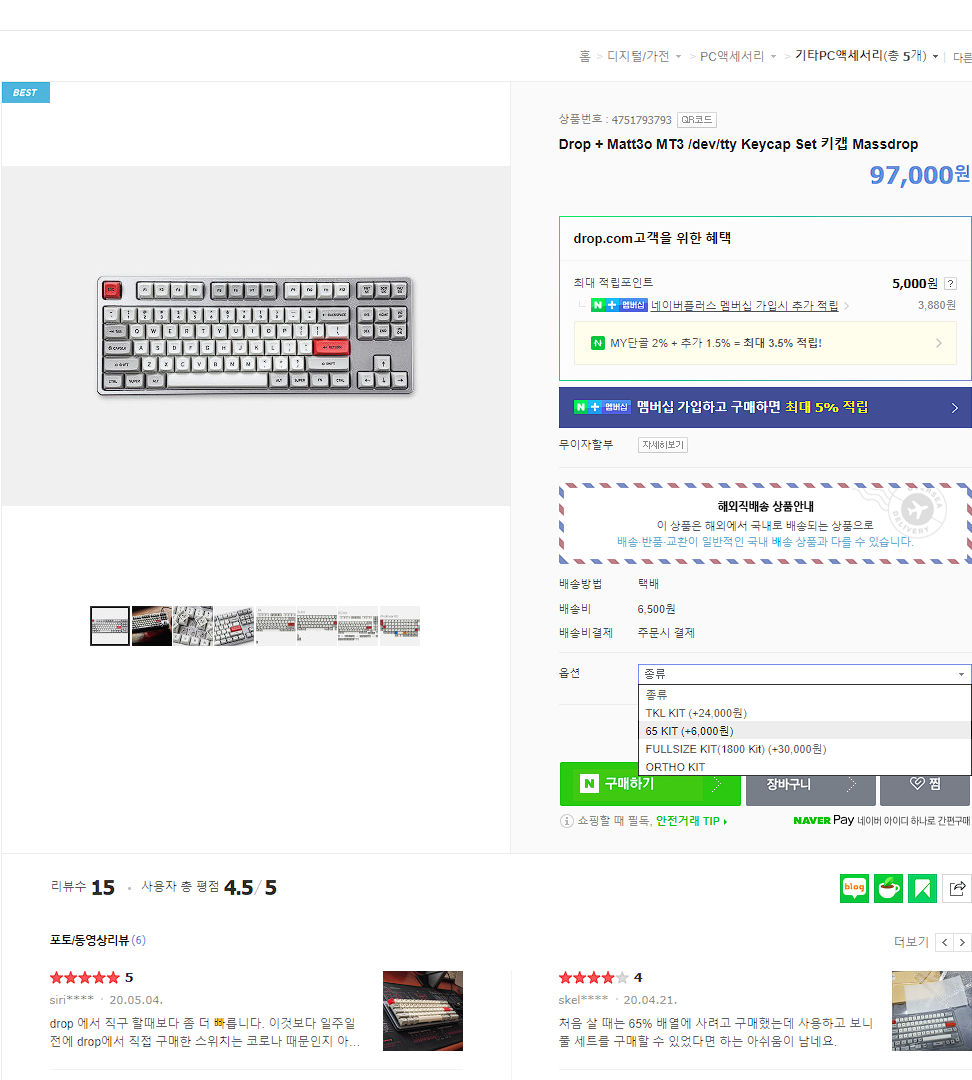Click the skel**** review text
The width and height of the screenshot is (972, 1080).
(x=715, y=1032)
